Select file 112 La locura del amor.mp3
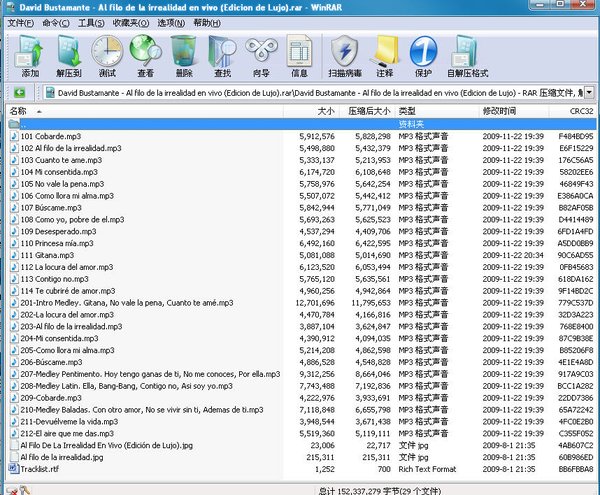 coord(67,267)
